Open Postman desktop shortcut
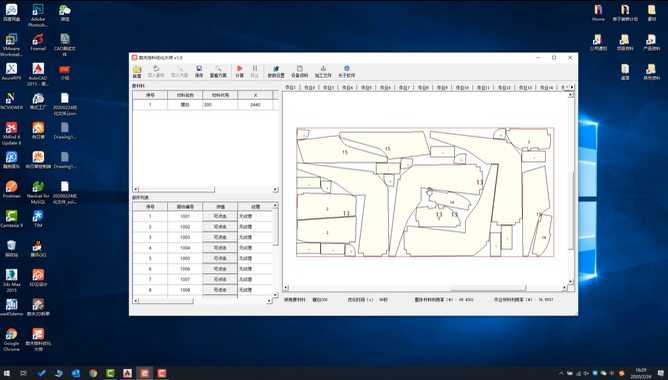The image size is (668, 380). click(12, 190)
